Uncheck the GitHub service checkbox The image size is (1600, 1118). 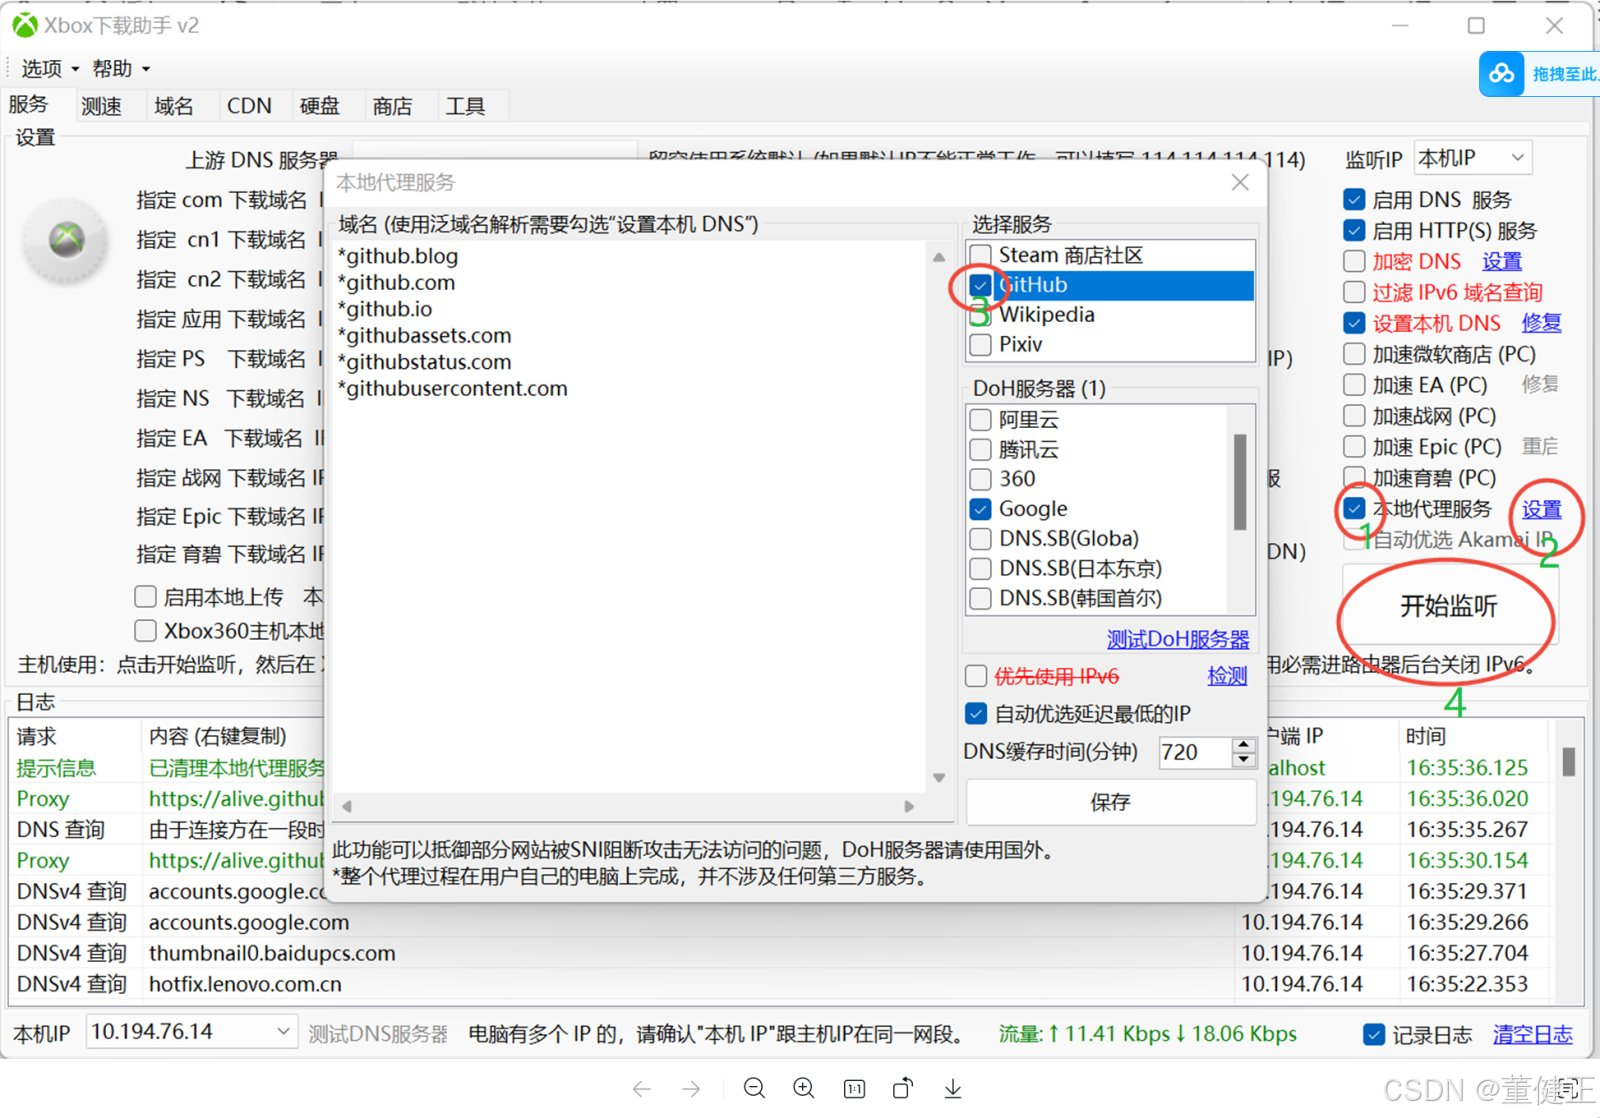click(981, 285)
